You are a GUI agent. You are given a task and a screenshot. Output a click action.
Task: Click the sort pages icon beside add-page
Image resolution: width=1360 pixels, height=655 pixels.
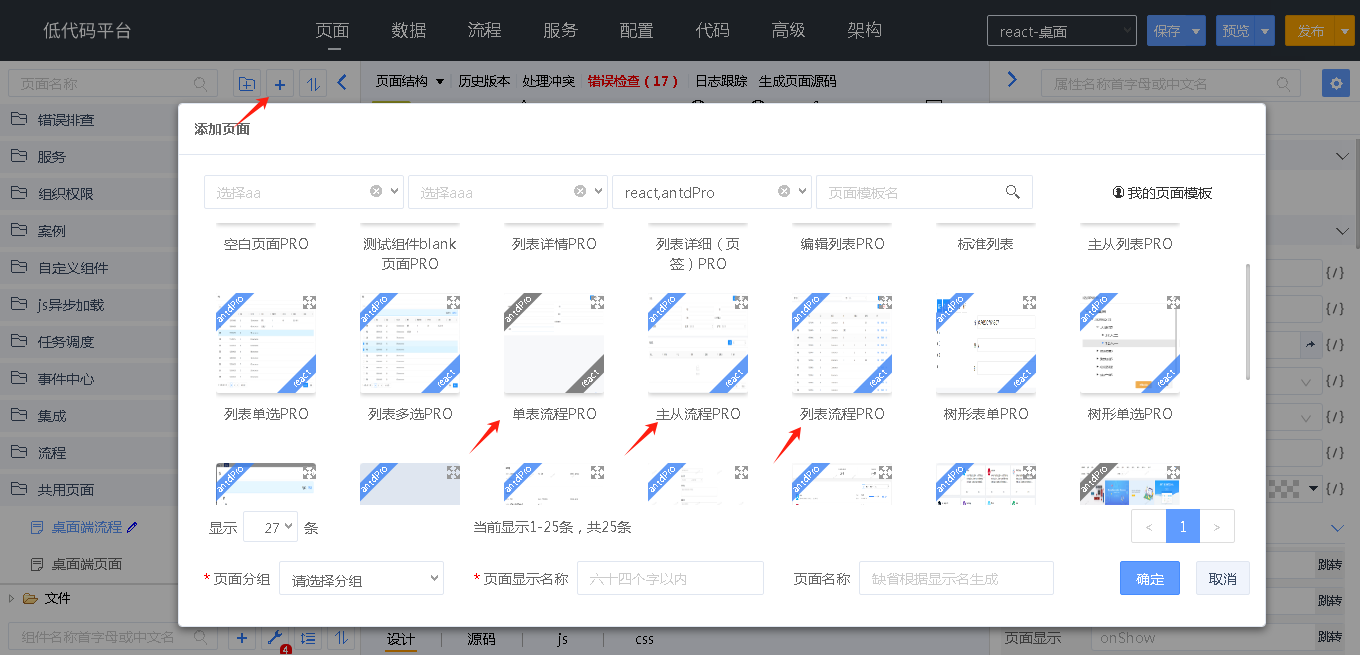point(313,84)
